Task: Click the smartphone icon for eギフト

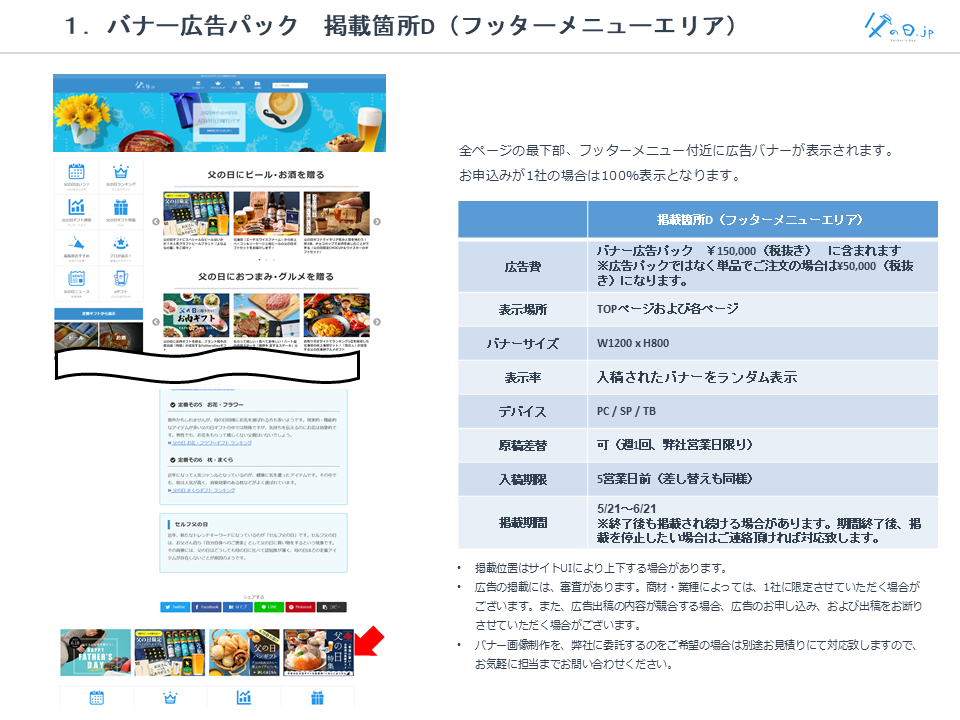Action: pyautogui.click(x=120, y=279)
